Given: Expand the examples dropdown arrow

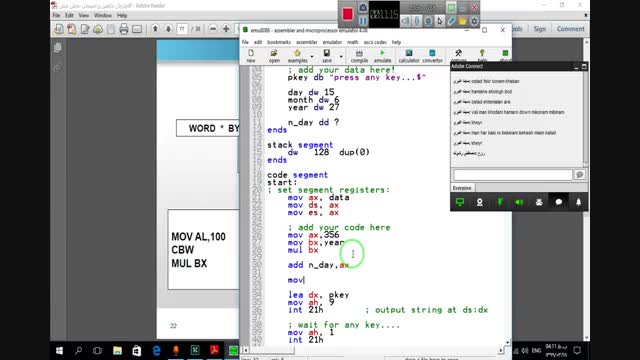Looking at the screenshot, I should [312, 56].
